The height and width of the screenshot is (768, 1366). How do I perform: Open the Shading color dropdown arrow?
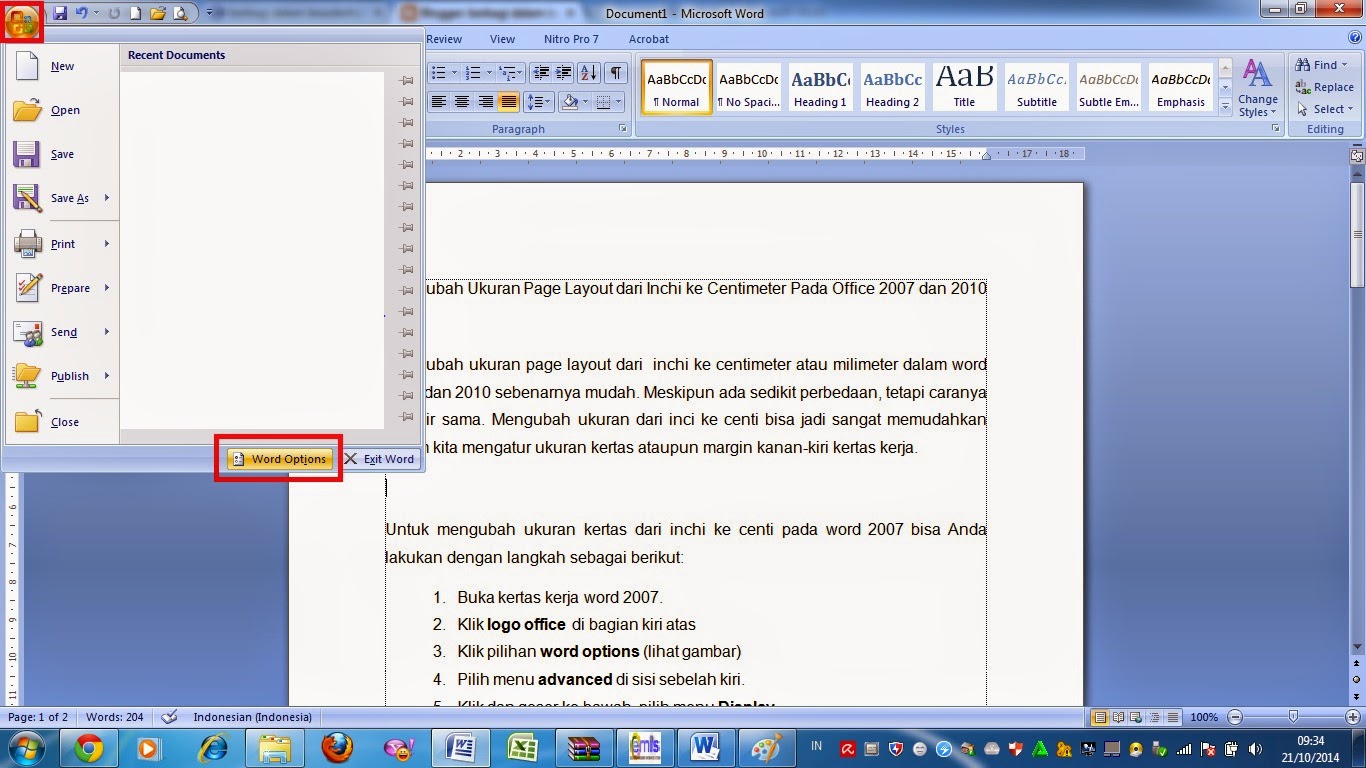(x=586, y=102)
